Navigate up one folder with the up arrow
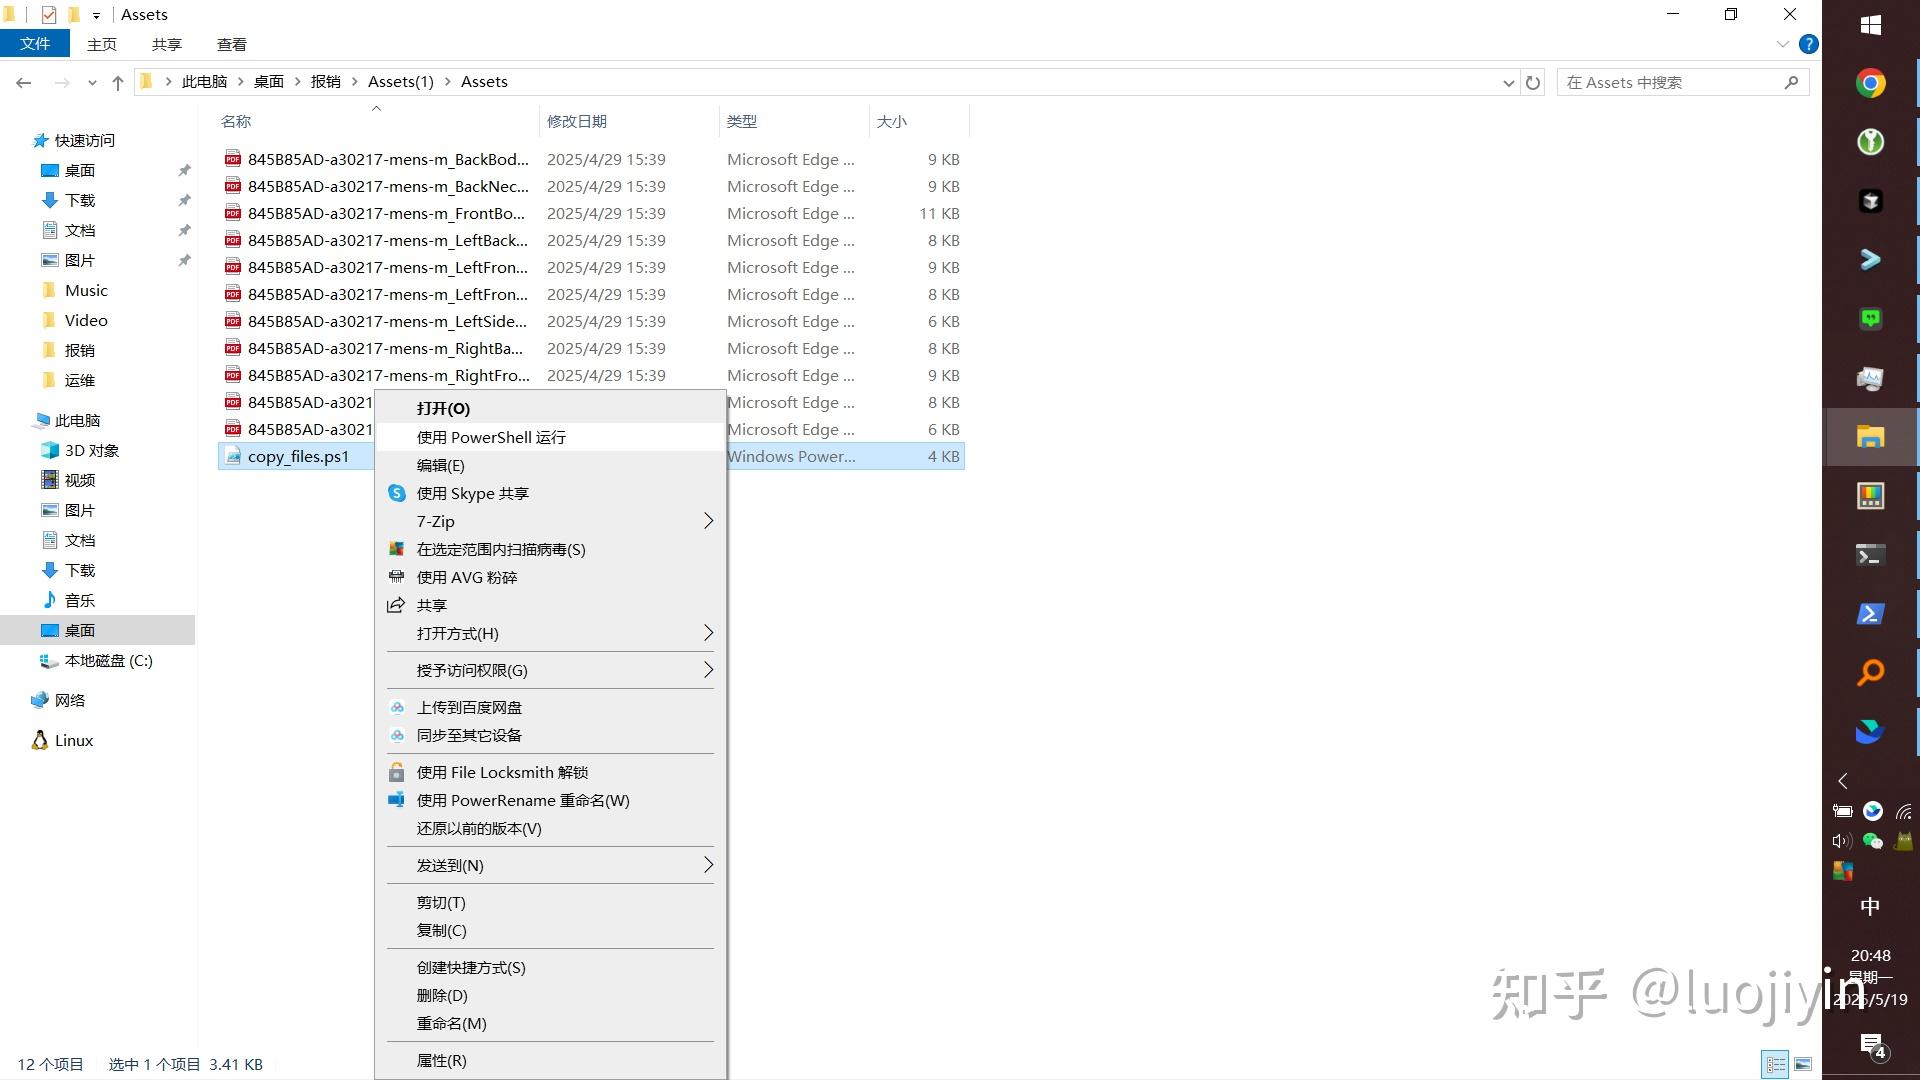 (x=118, y=82)
